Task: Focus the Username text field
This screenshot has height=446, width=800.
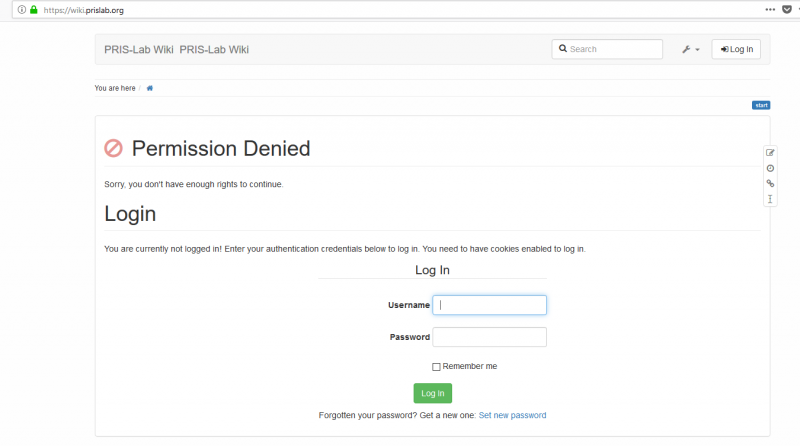Action: [x=490, y=305]
